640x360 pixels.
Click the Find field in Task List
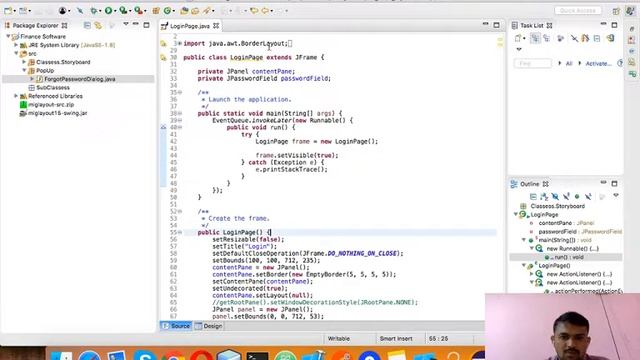click(x=533, y=63)
